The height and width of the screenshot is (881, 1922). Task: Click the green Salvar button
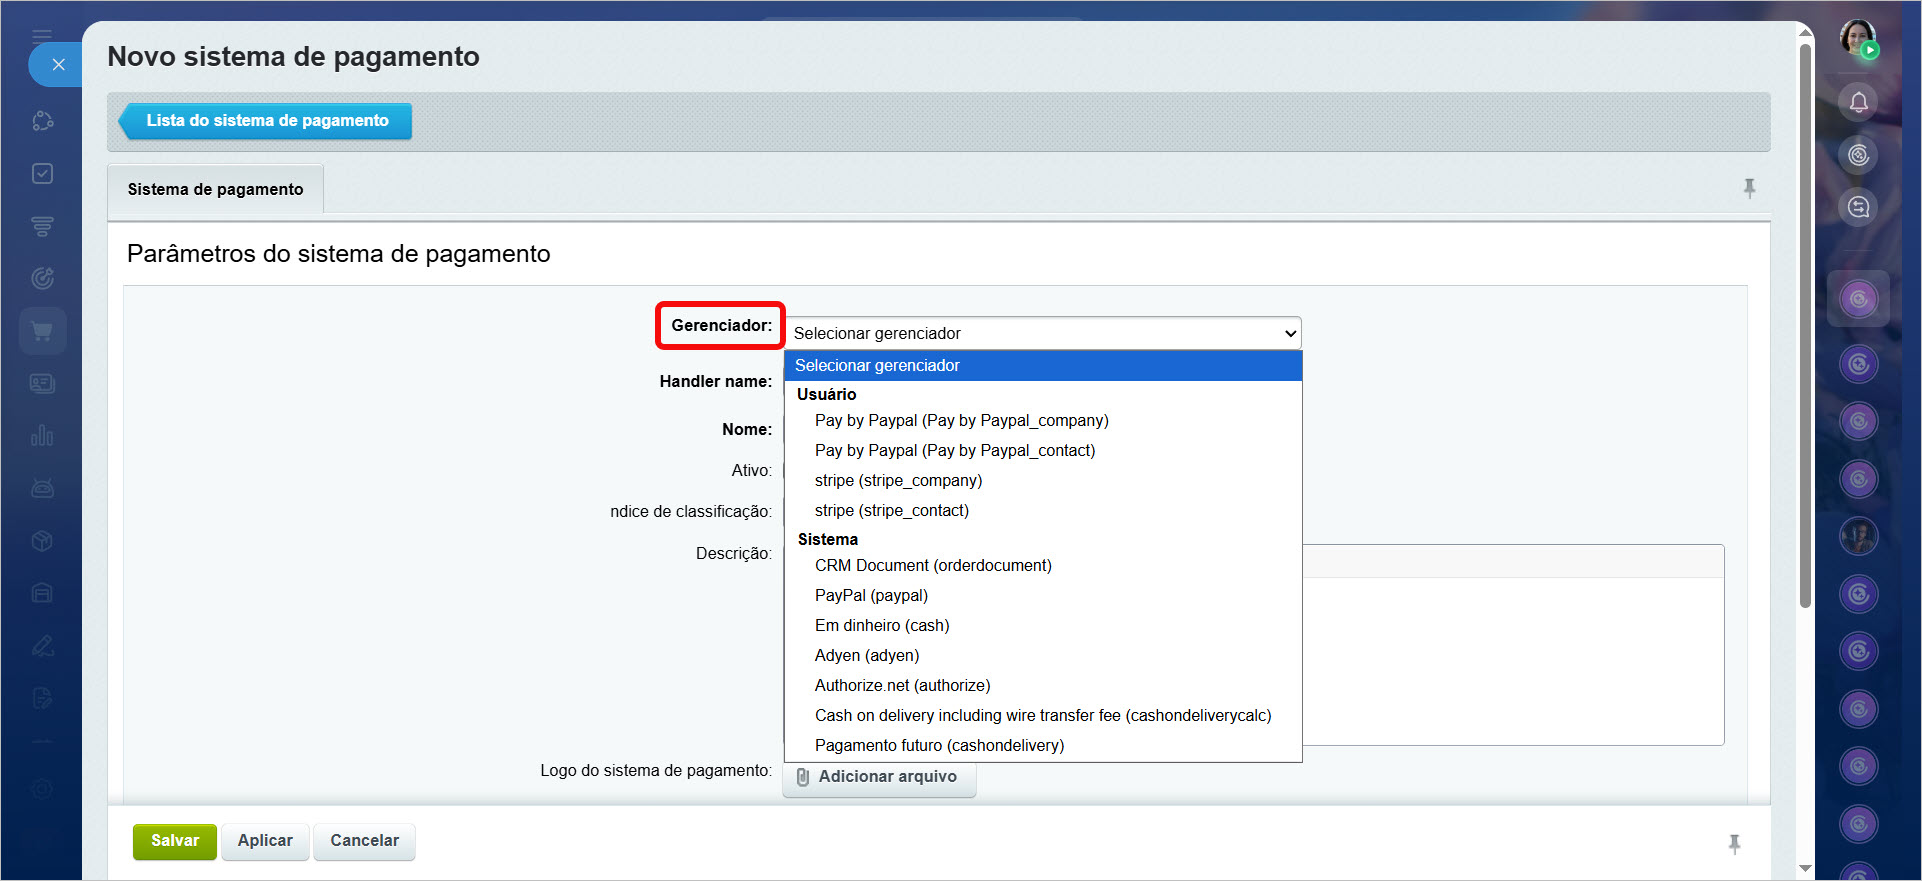click(x=174, y=841)
